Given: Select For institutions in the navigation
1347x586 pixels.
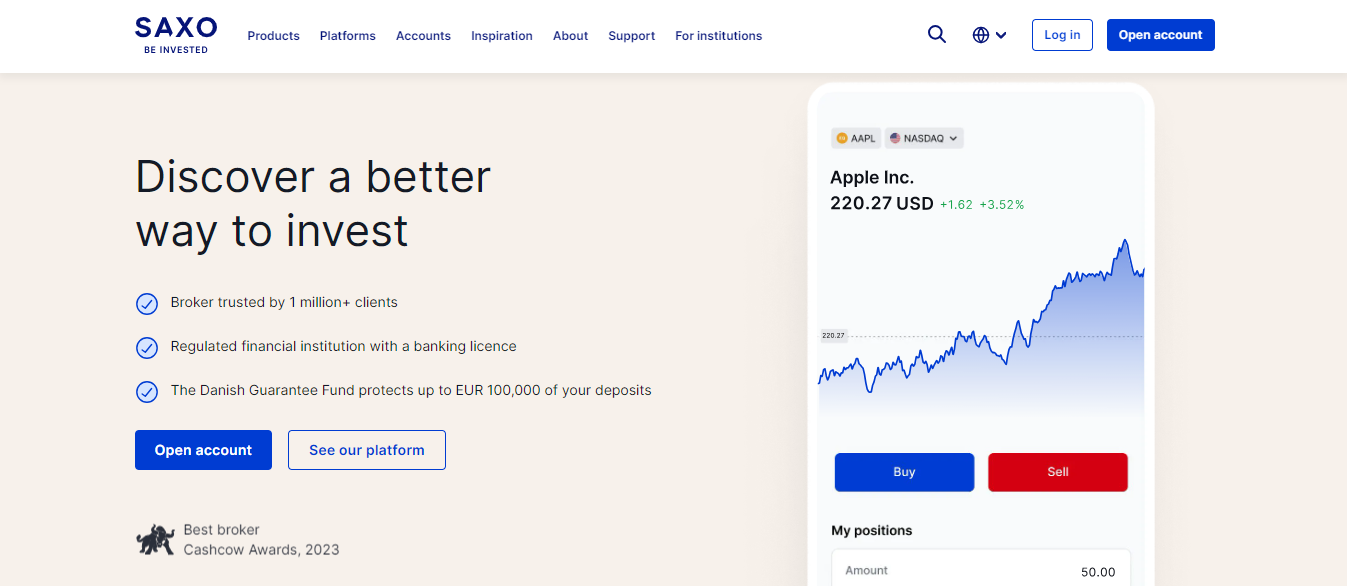Looking at the screenshot, I should tap(718, 35).
